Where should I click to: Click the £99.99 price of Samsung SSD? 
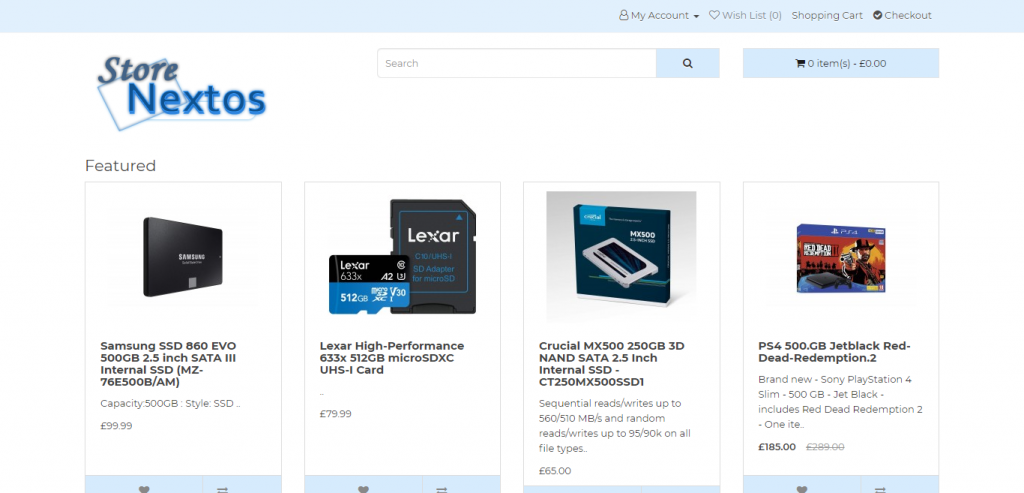pos(116,426)
